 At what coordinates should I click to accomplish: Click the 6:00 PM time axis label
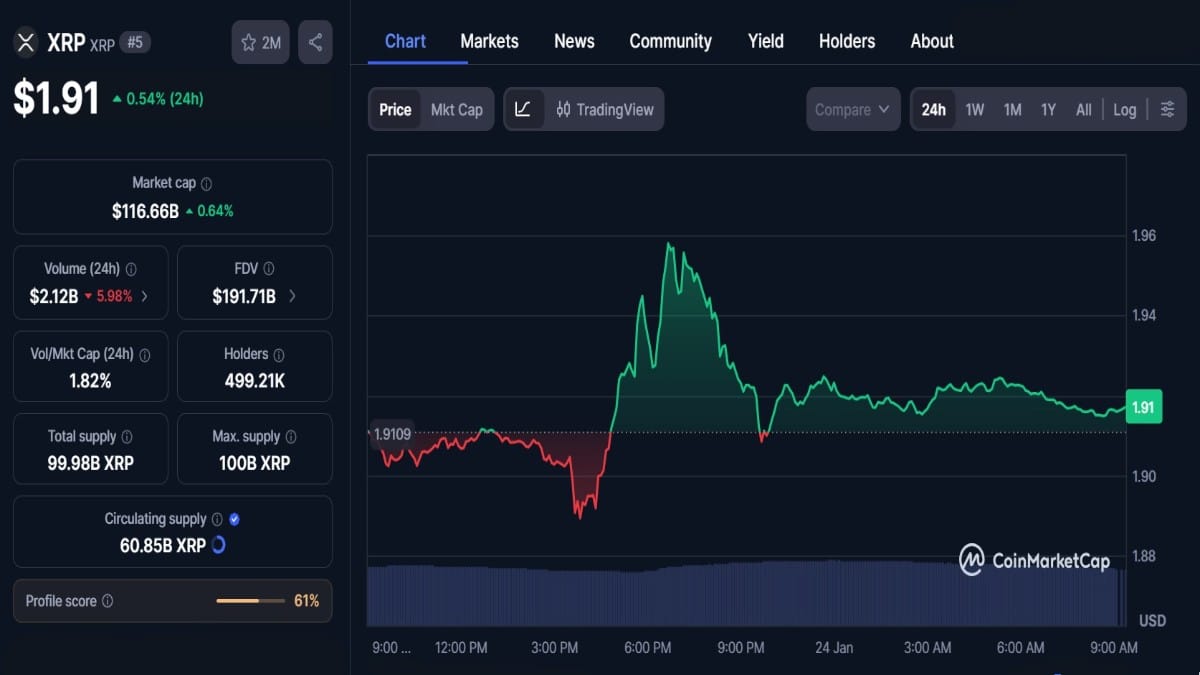pyautogui.click(x=647, y=648)
